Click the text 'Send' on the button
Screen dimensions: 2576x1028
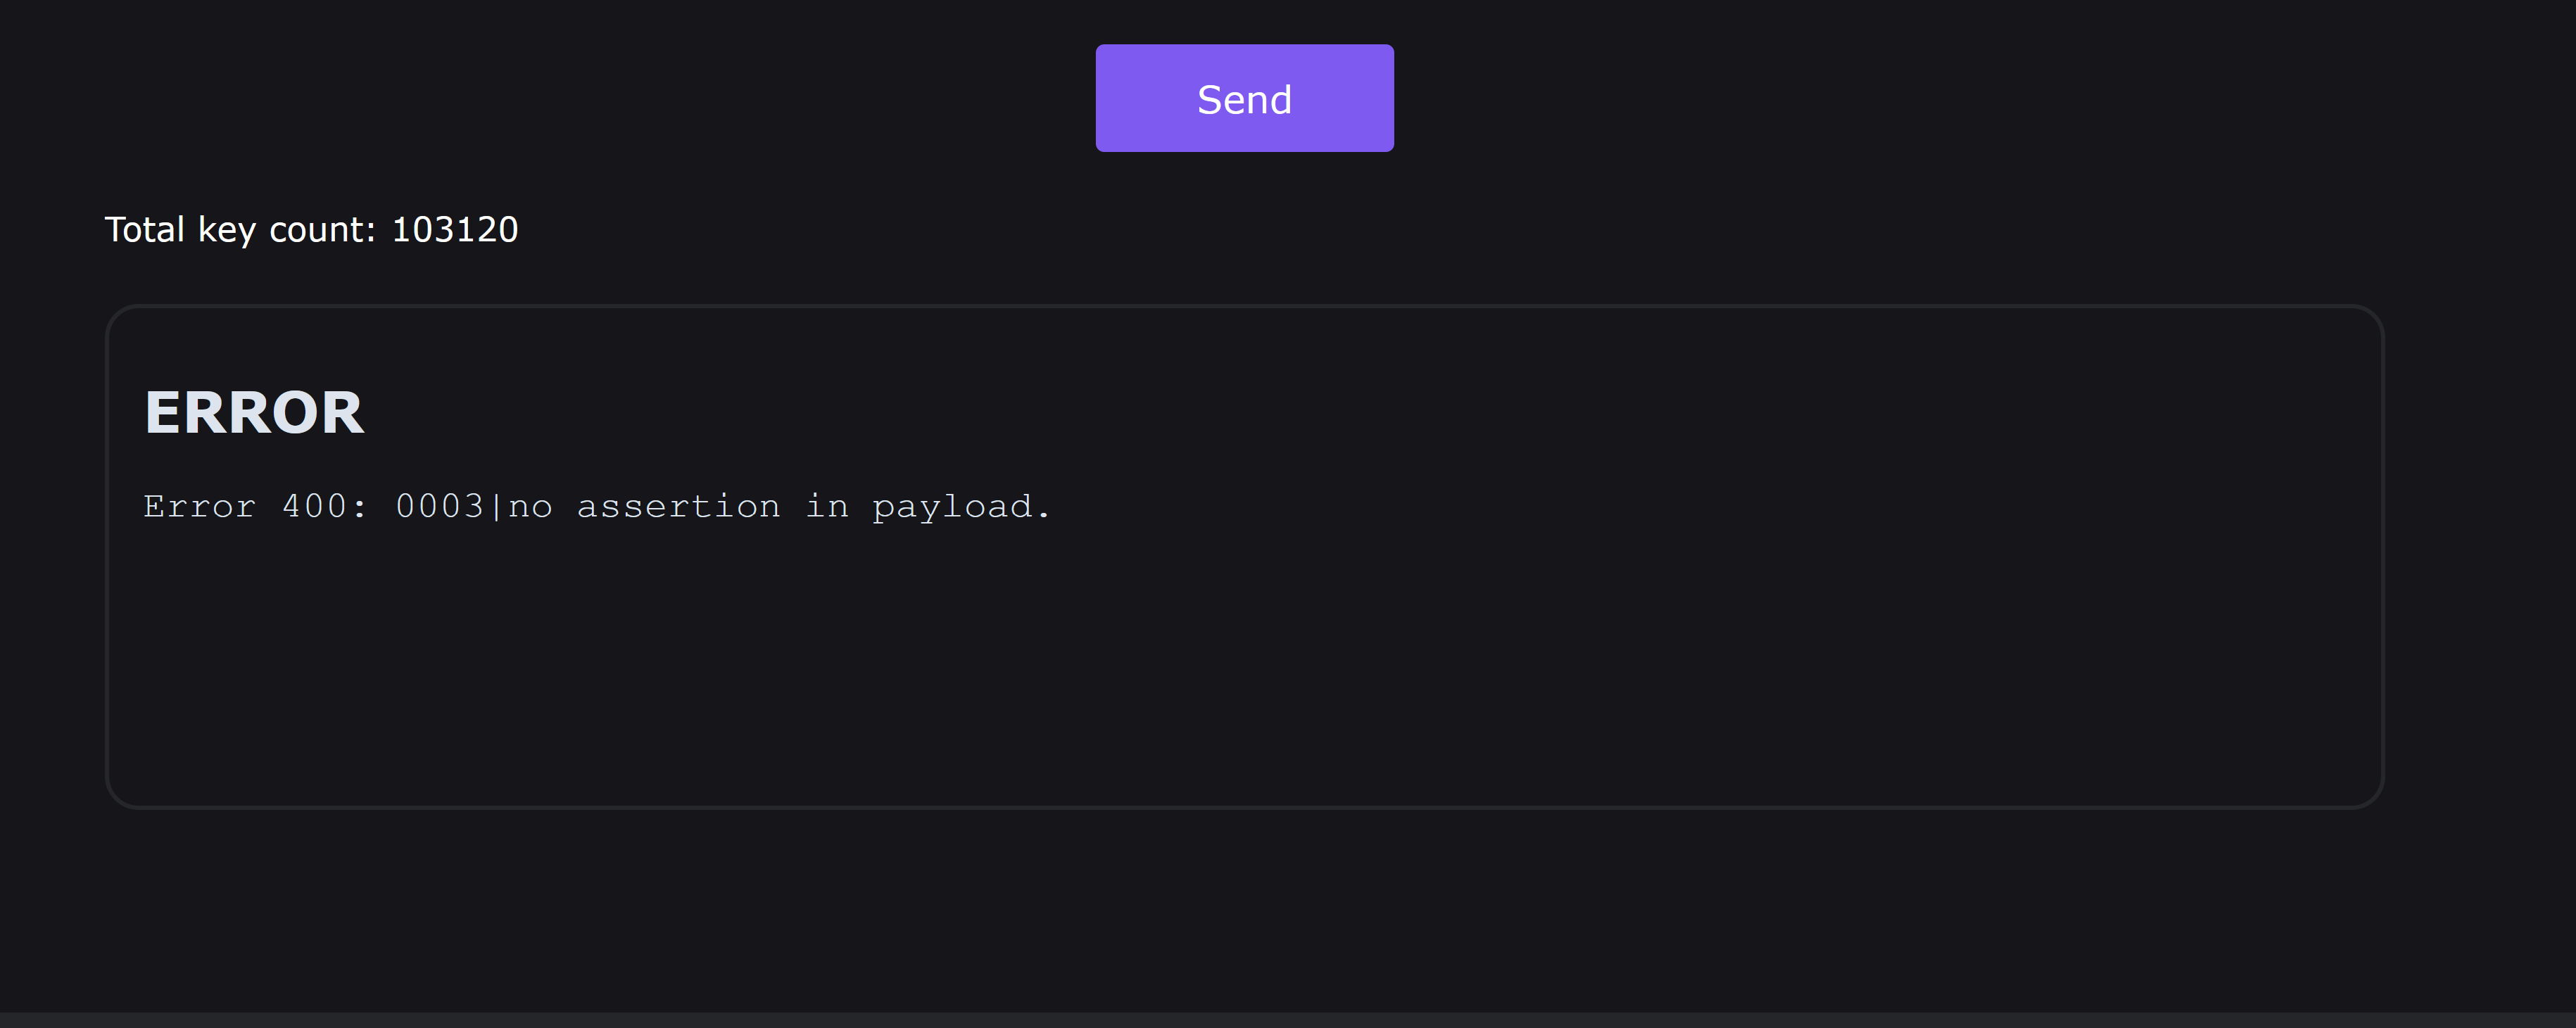(1244, 100)
